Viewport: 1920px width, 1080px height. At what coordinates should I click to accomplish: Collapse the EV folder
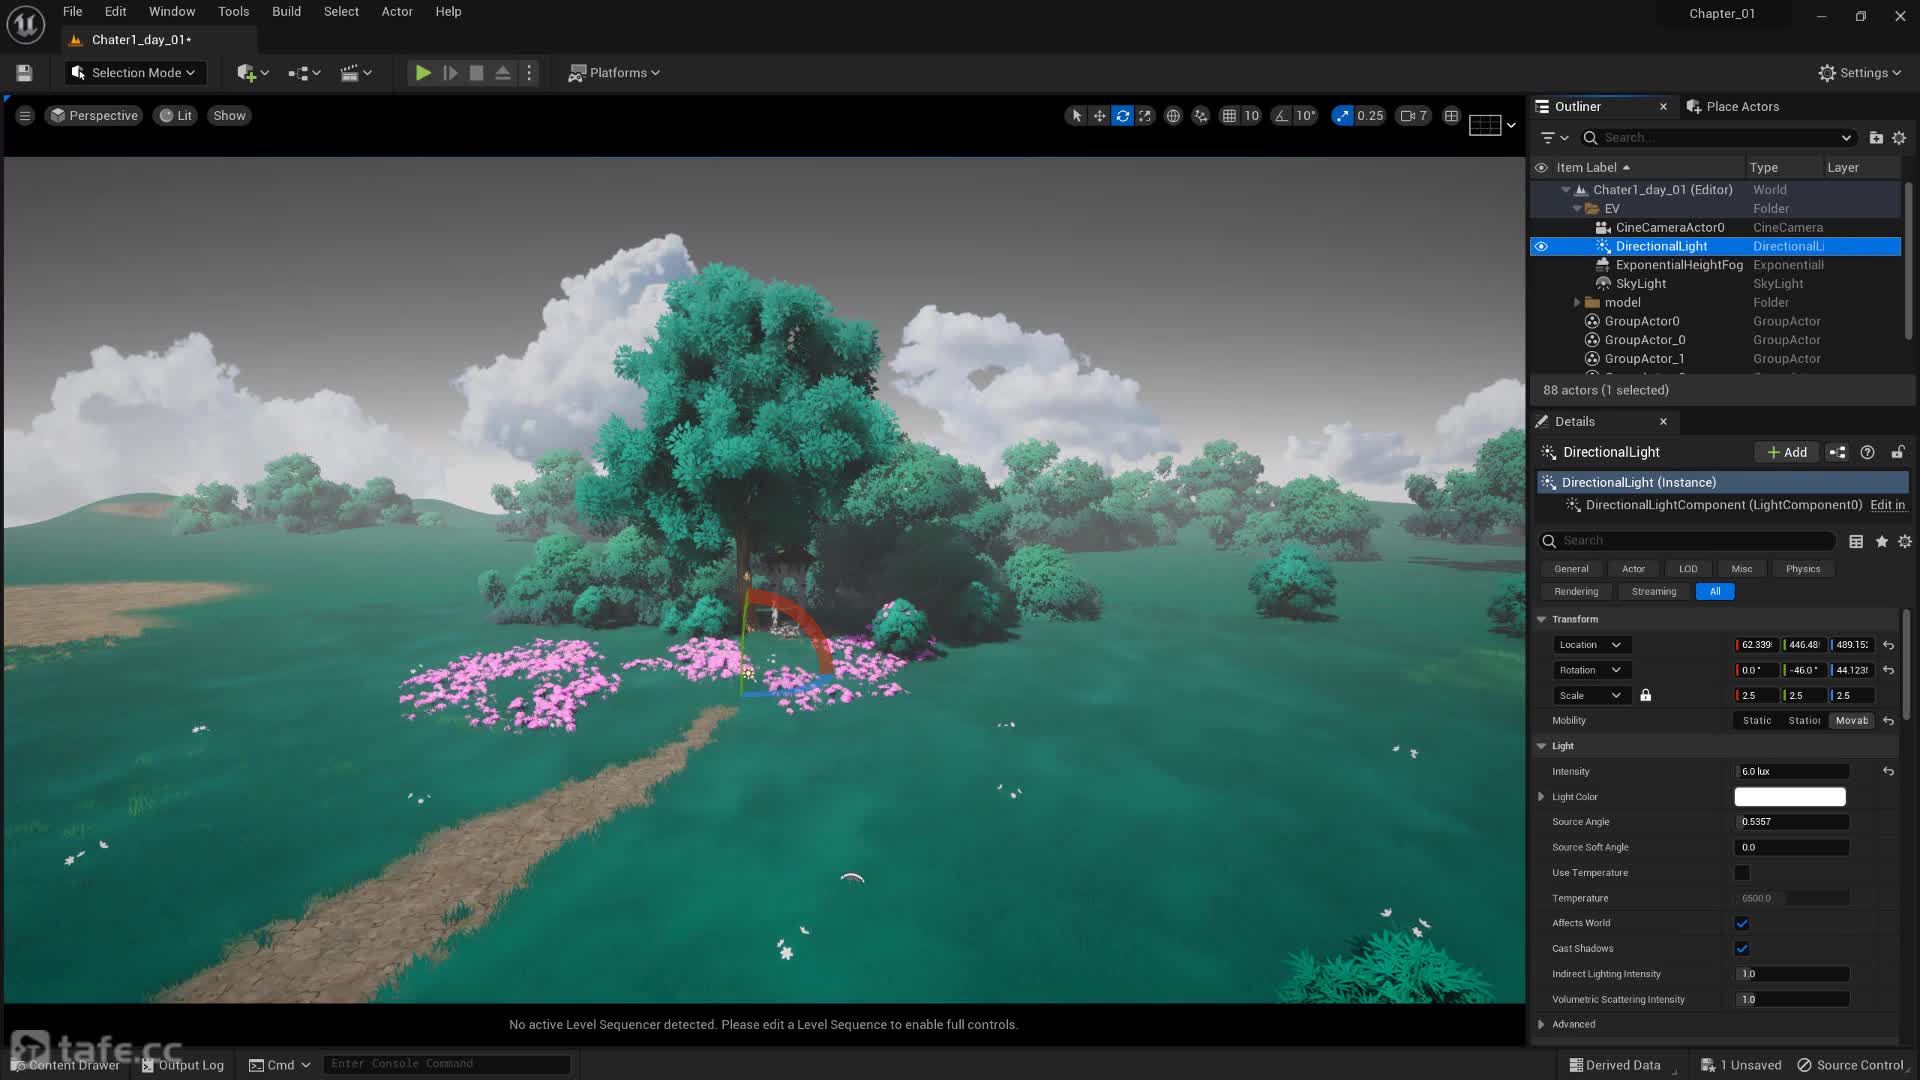coord(1577,209)
